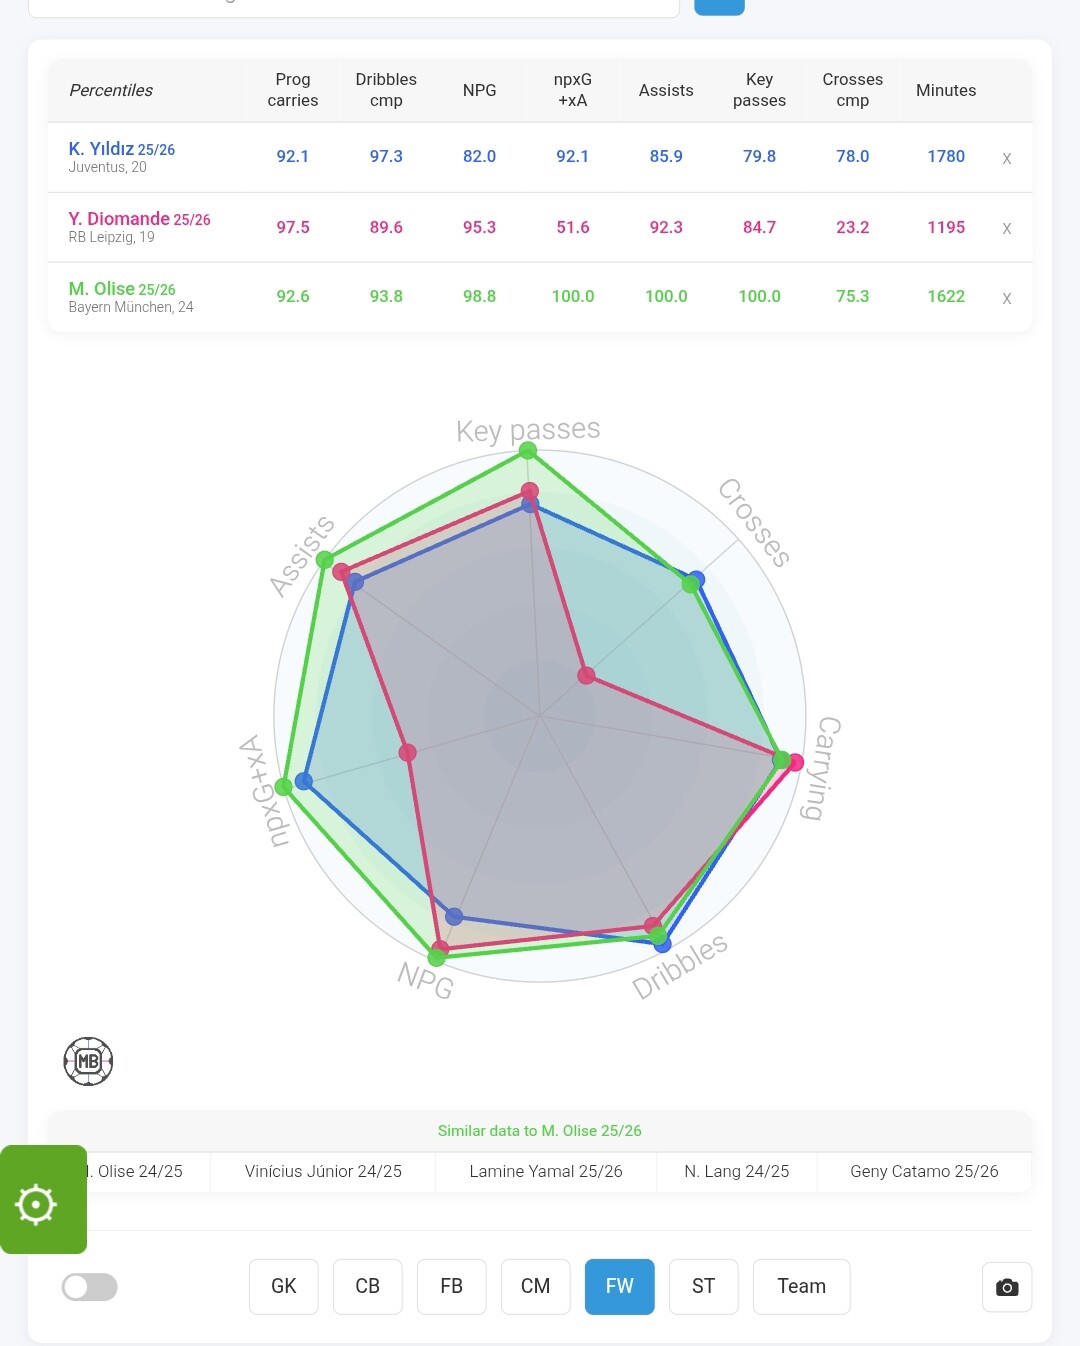Remove M. Olise row with X
Image resolution: width=1080 pixels, height=1346 pixels.
(1007, 298)
